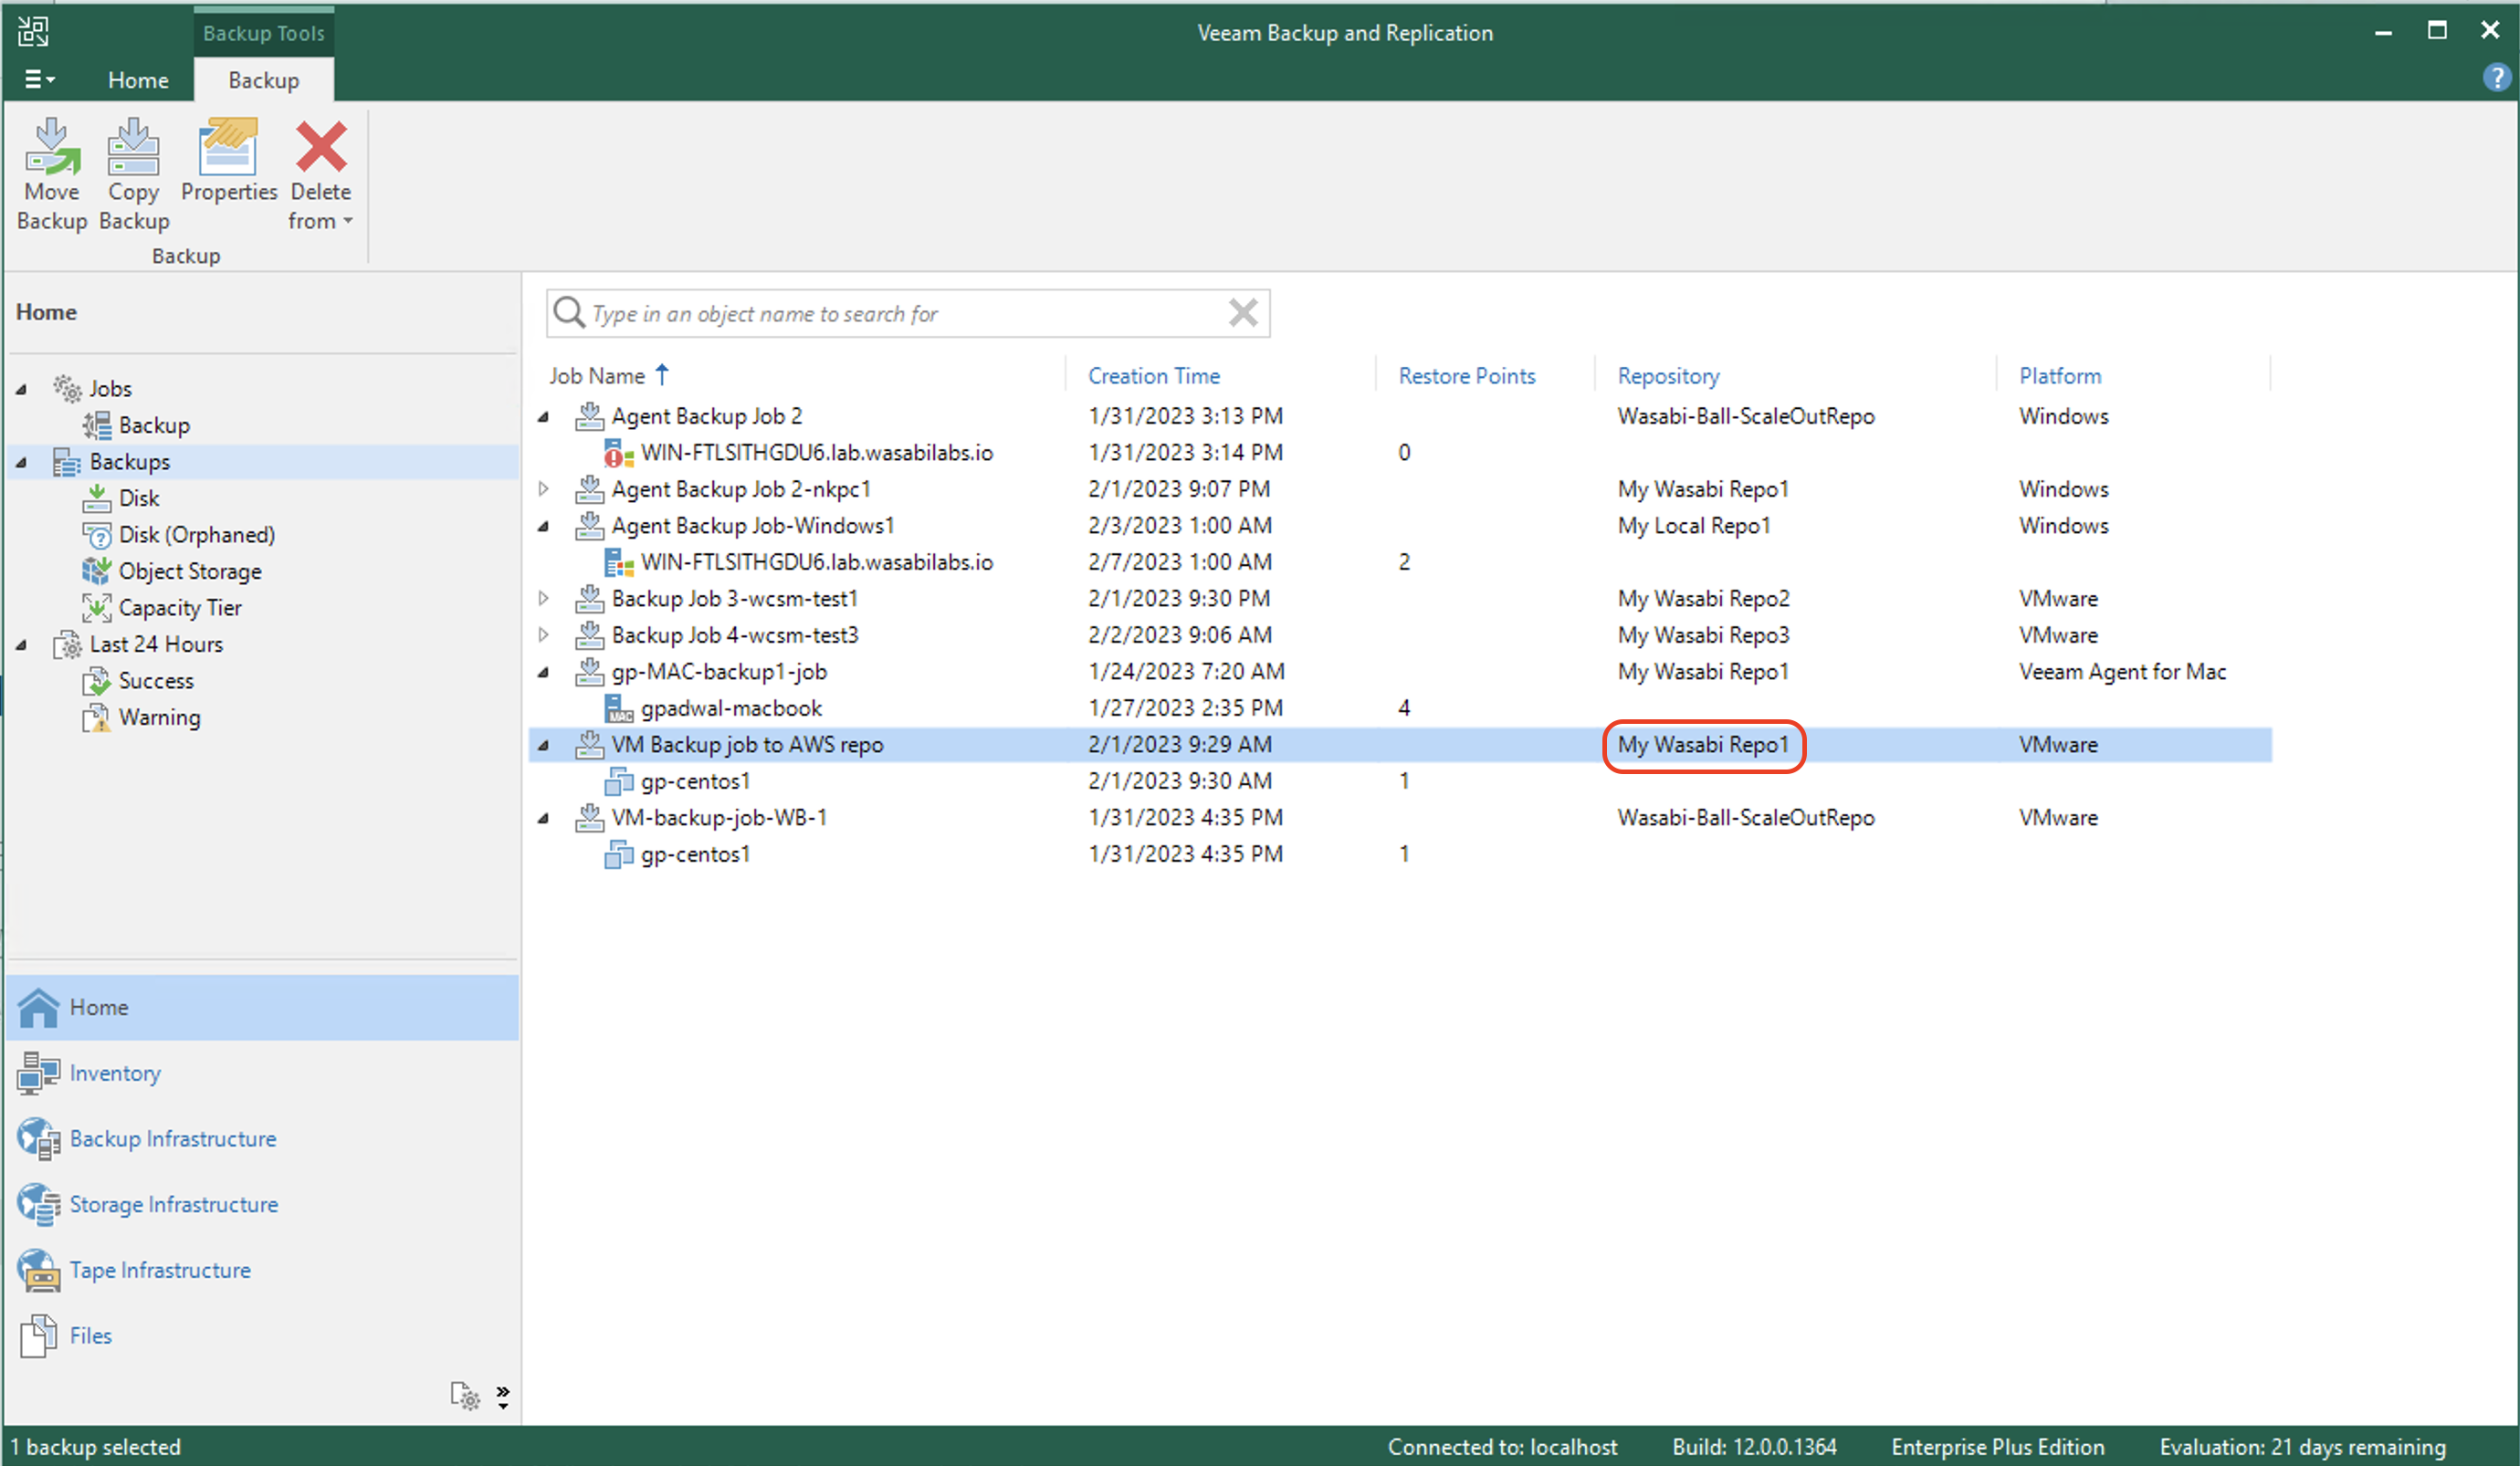Viewport: 2520px width, 1466px height.
Task: Collapse the Last 24 Hours tree node
Action: [21, 645]
